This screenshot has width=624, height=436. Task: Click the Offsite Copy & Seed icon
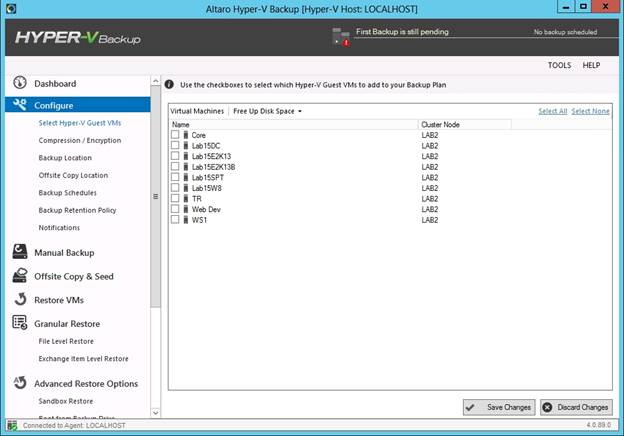tap(20, 275)
